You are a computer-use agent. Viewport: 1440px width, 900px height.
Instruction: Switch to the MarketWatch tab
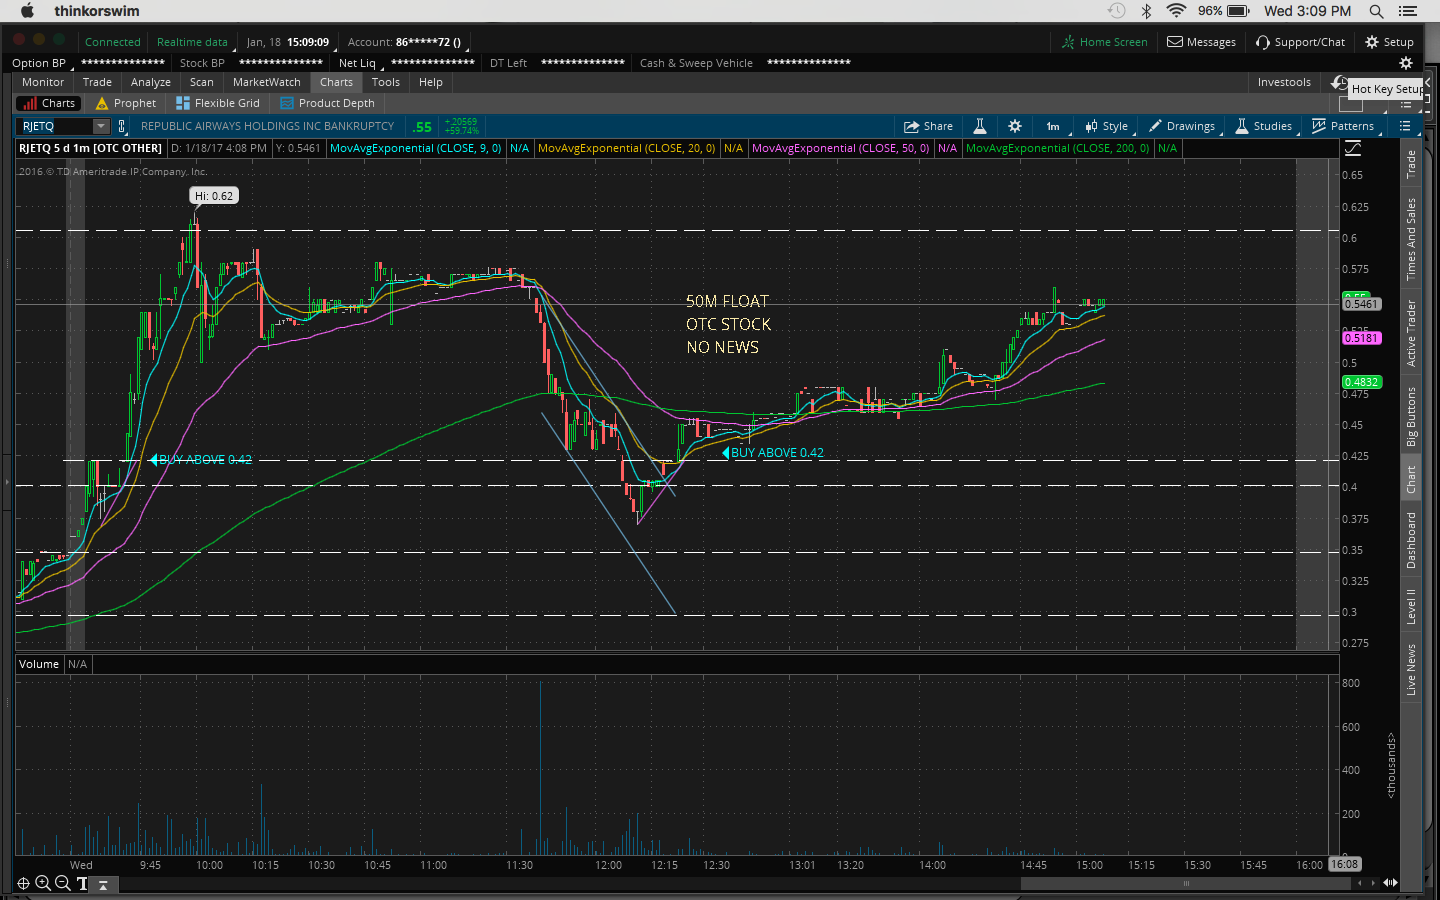267,82
